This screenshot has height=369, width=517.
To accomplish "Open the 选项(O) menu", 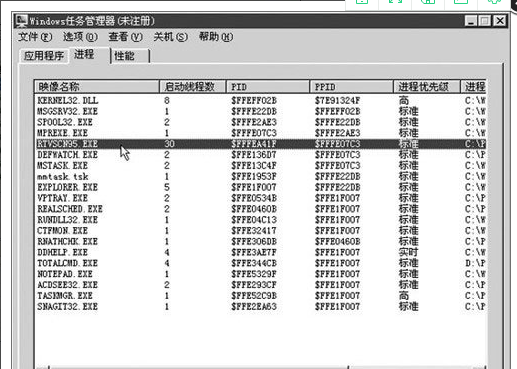I will pyautogui.click(x=80, y=37).
